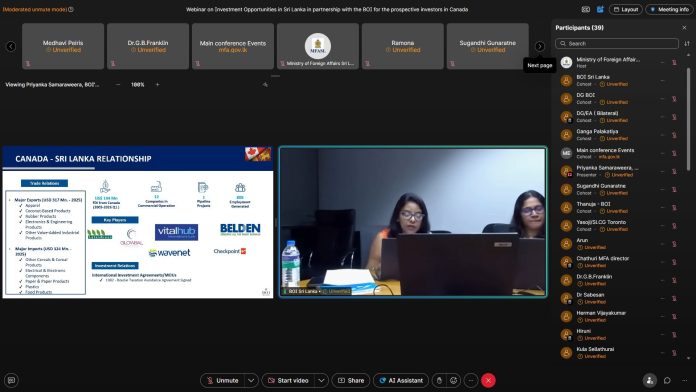Open the reactions emoji icon

click(x=453, y=380)
